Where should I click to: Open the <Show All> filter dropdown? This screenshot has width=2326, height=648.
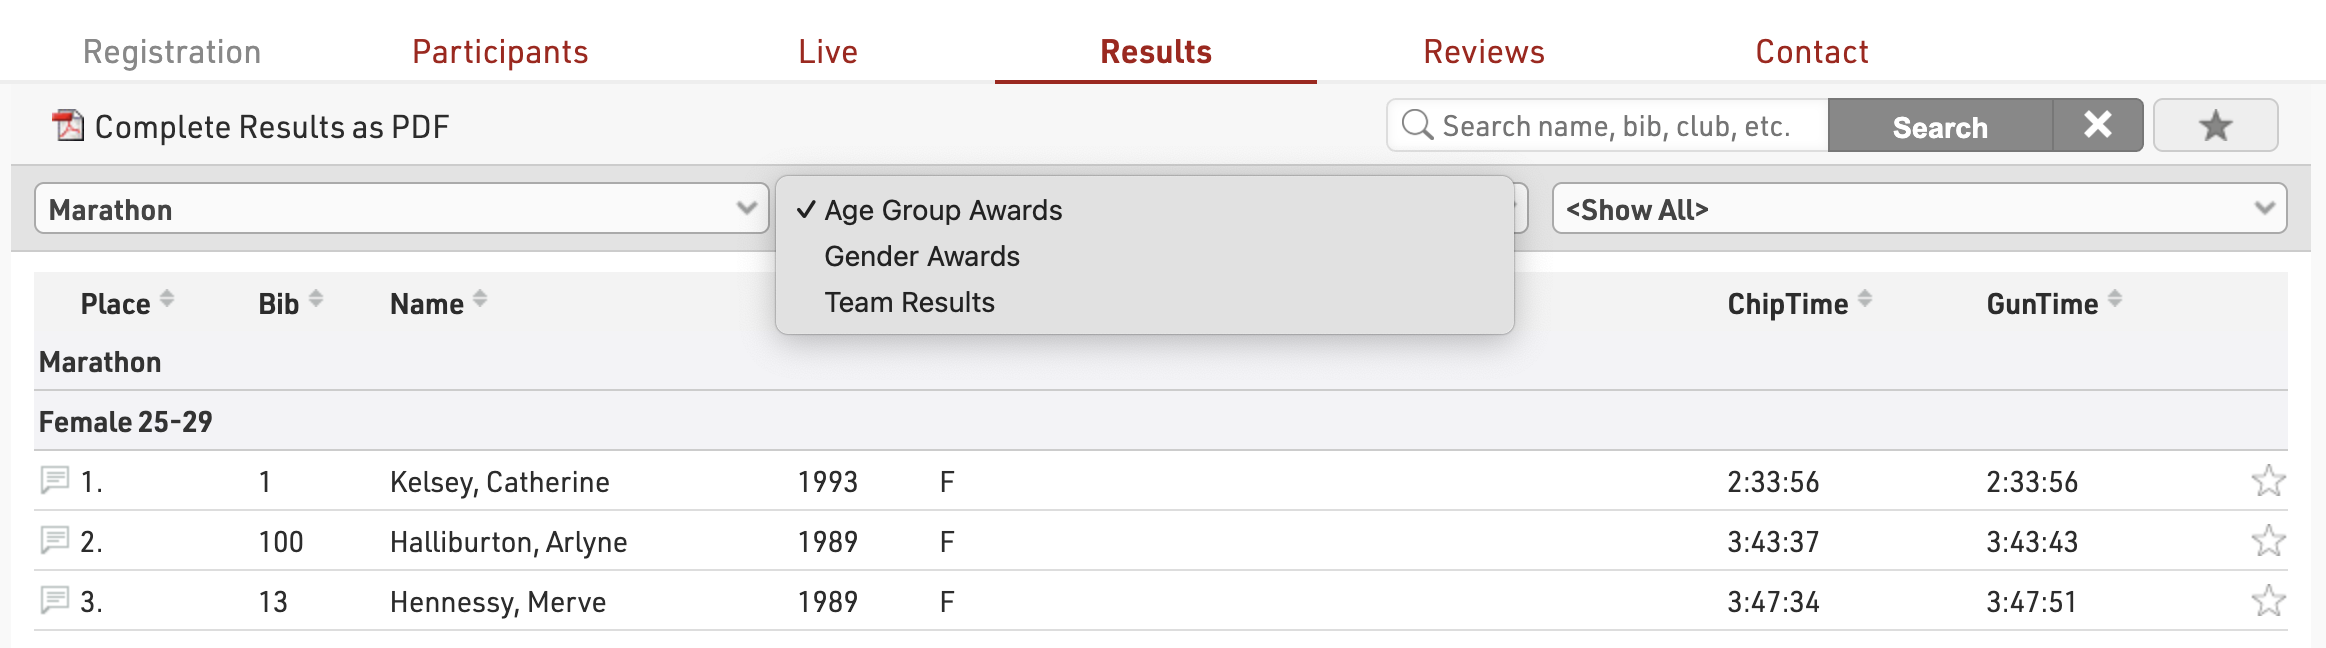(1918, 209)
